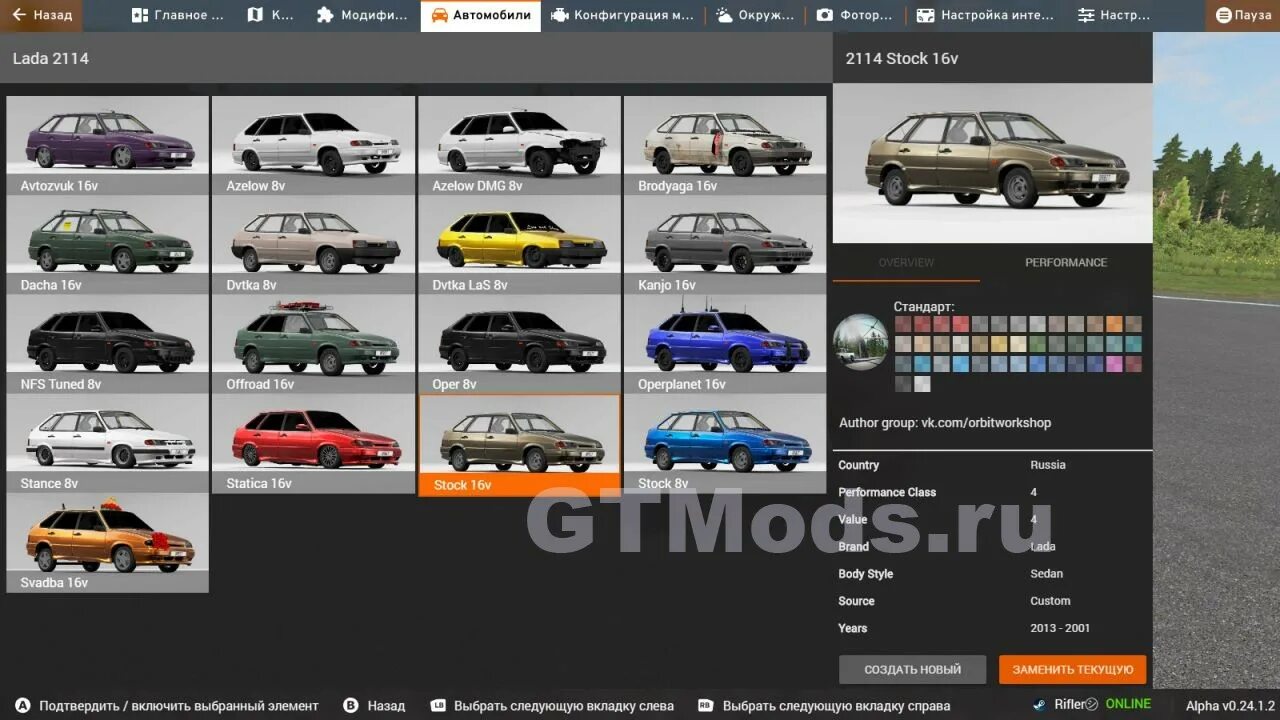Select the Oper 8v configuration
This screenshot has height=720, width=1280.
[519, 343]
